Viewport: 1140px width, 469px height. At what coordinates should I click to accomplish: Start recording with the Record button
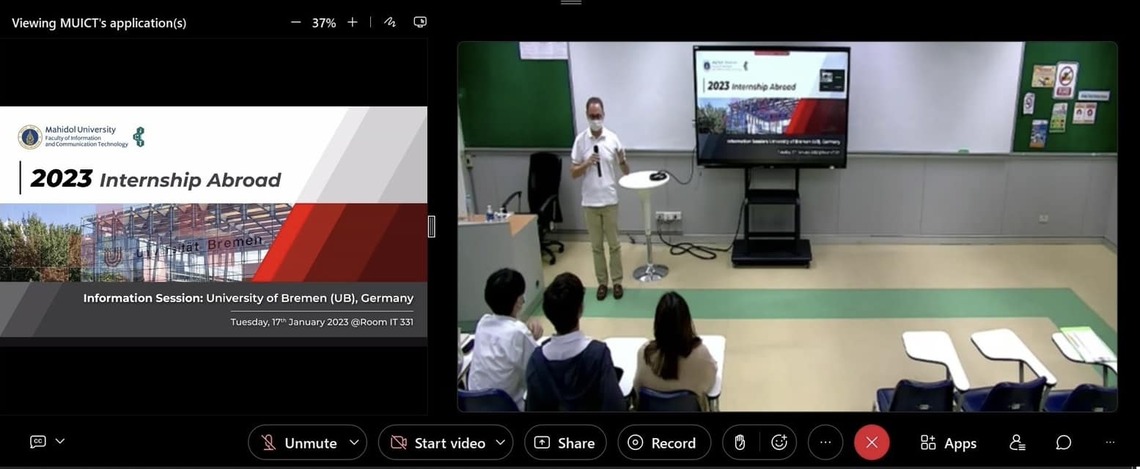click(663, 443)
